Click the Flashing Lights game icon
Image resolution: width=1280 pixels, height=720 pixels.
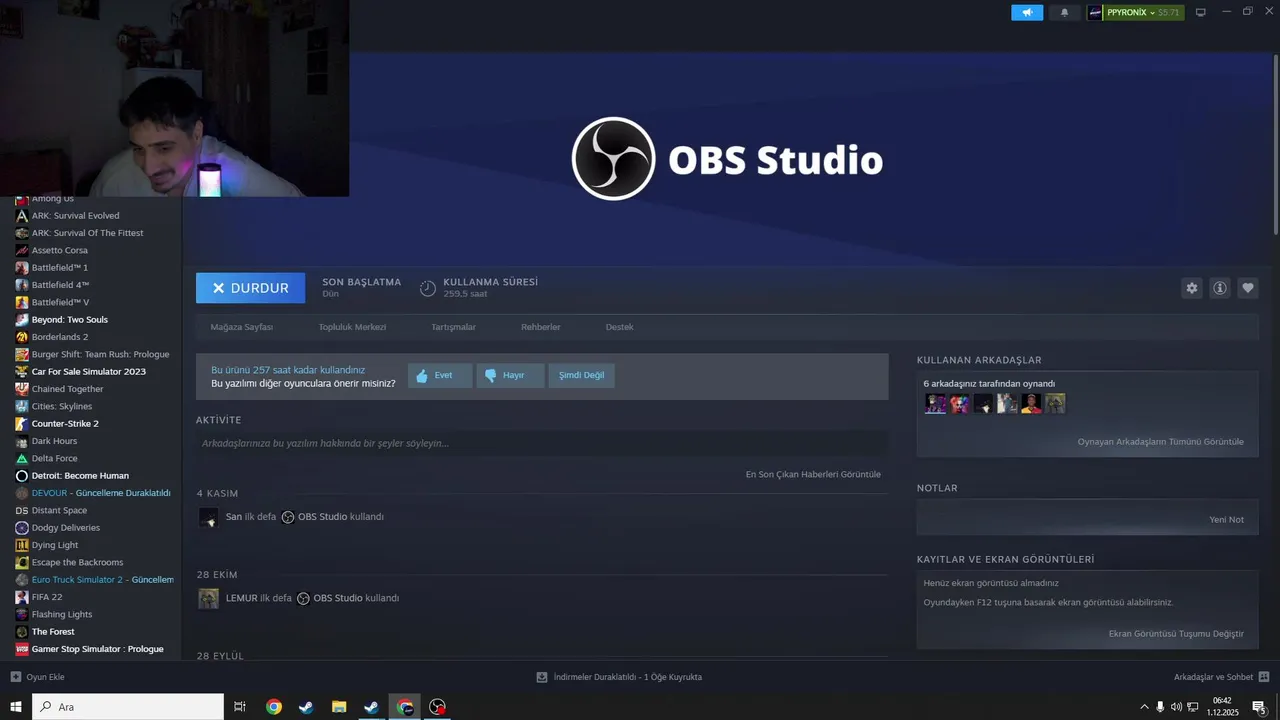click(22, 615)
